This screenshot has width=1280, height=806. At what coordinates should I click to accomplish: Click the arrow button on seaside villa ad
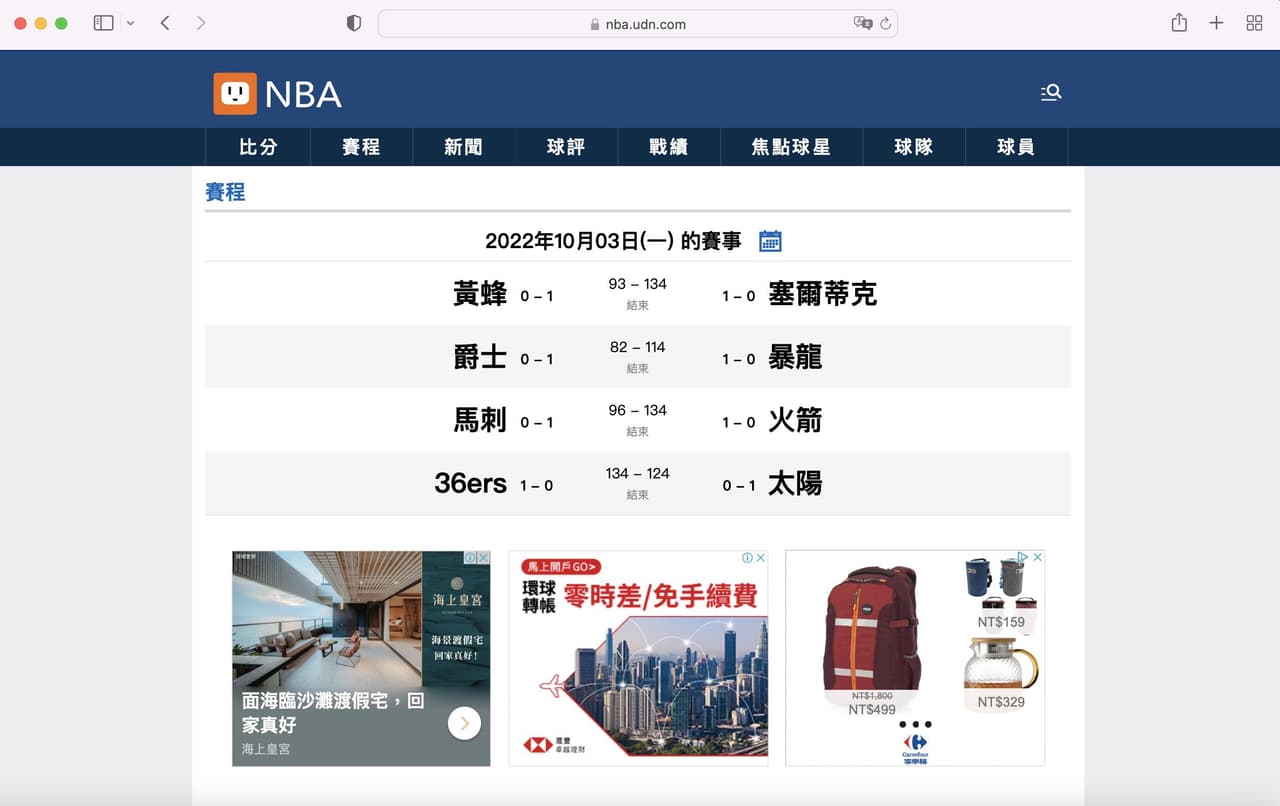tap(464, 723)
